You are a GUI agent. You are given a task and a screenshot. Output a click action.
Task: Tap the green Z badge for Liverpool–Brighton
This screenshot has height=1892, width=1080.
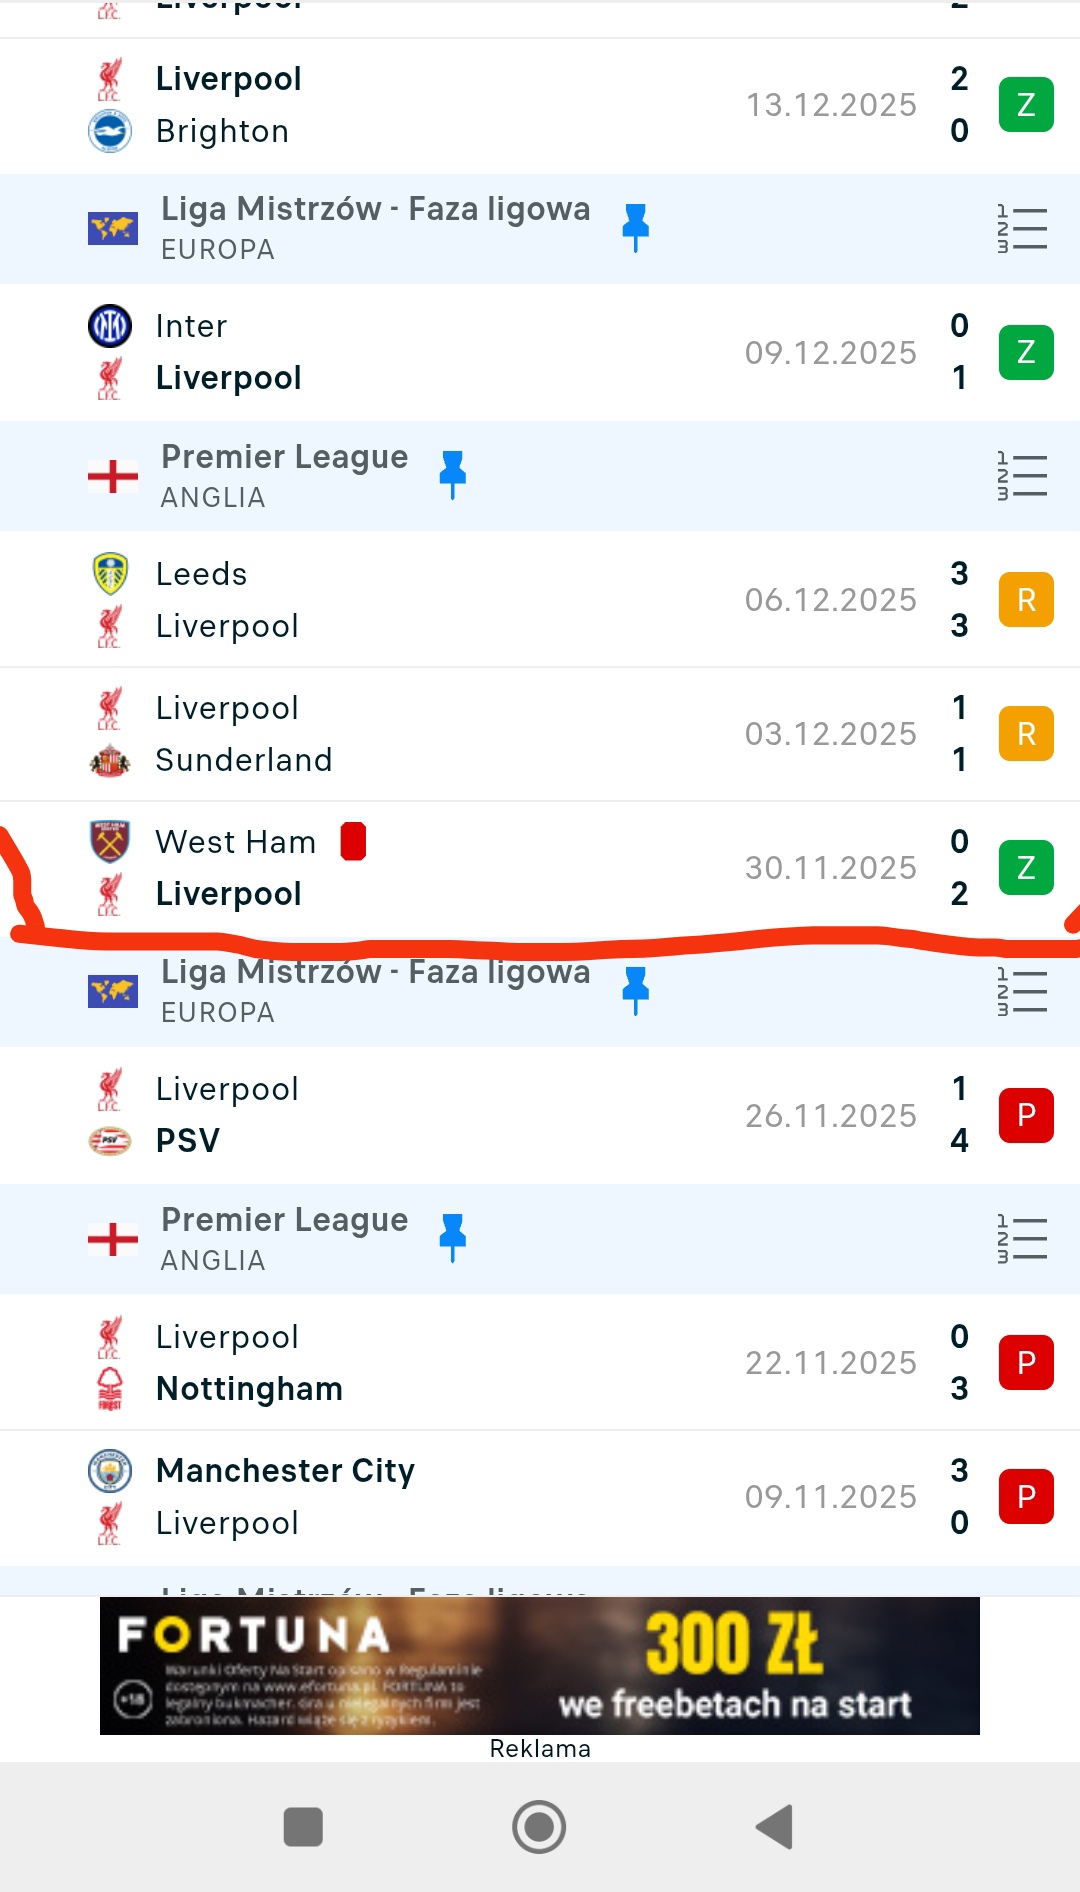tap(1026, 105)
